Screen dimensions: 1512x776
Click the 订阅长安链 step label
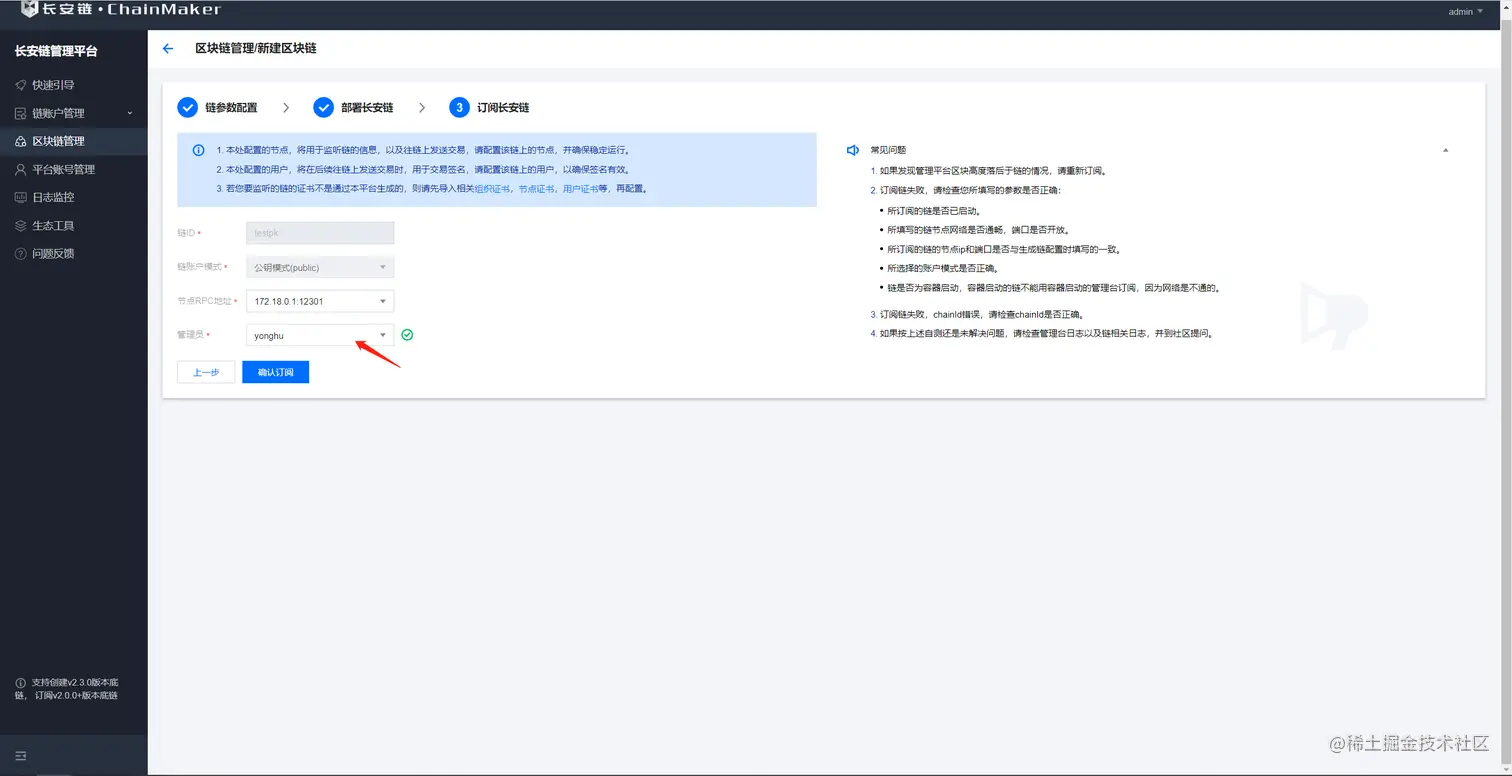pyautogui.click(x=503, y=107)
